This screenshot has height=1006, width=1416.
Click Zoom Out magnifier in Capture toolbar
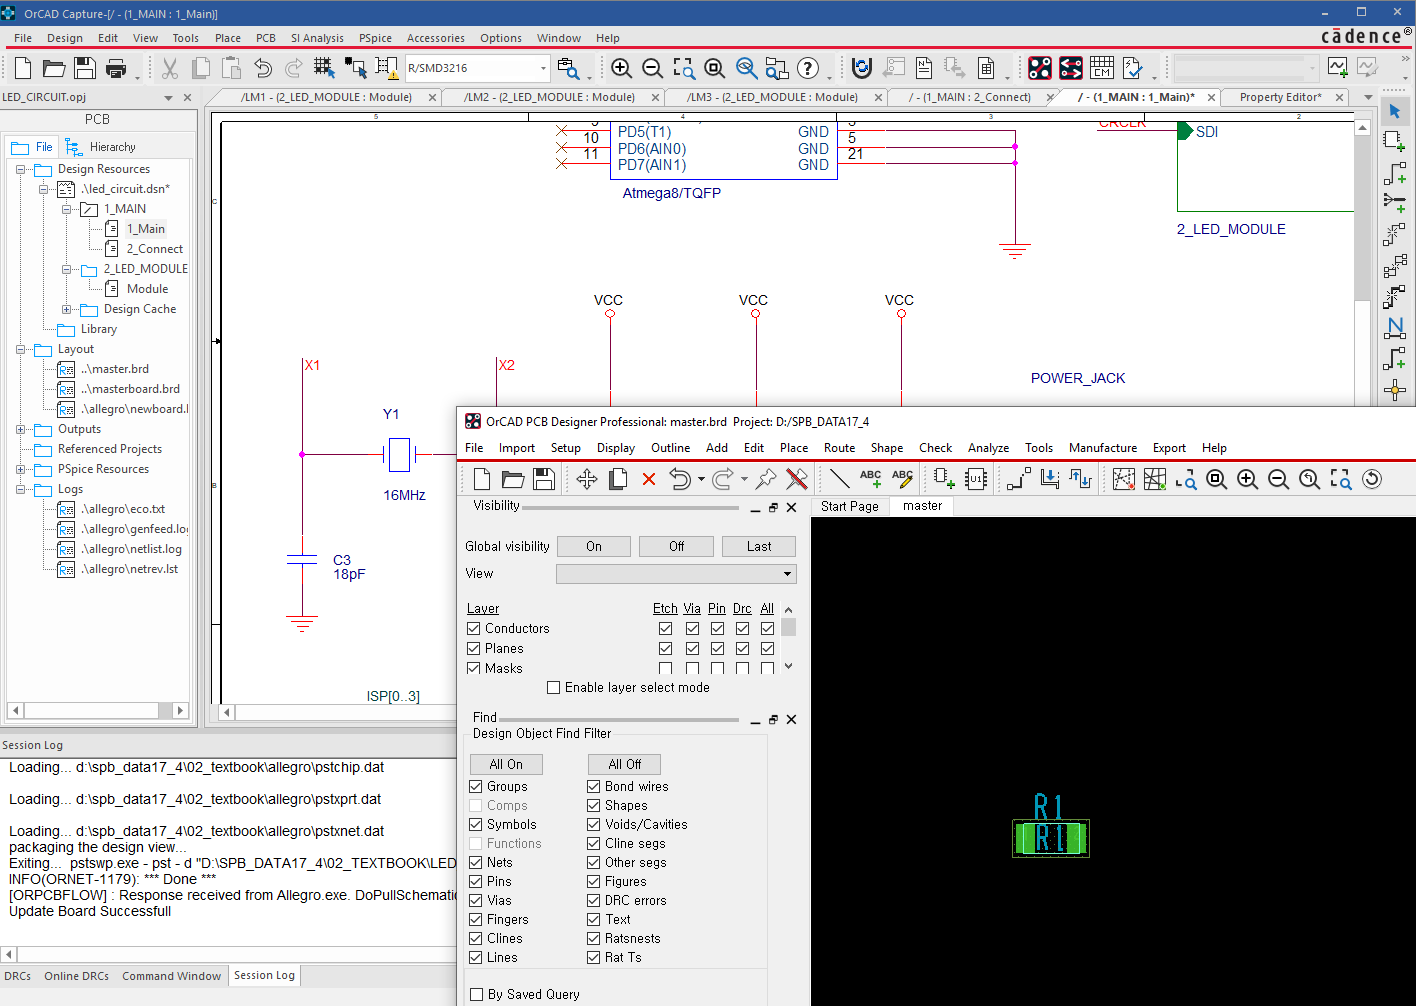(652, 68)
